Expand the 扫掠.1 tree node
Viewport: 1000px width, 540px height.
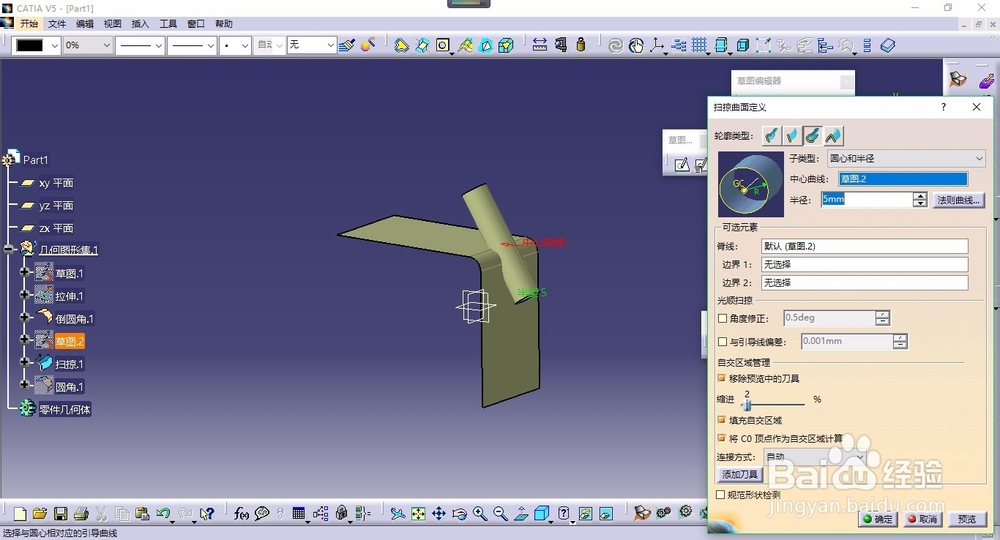24,362
